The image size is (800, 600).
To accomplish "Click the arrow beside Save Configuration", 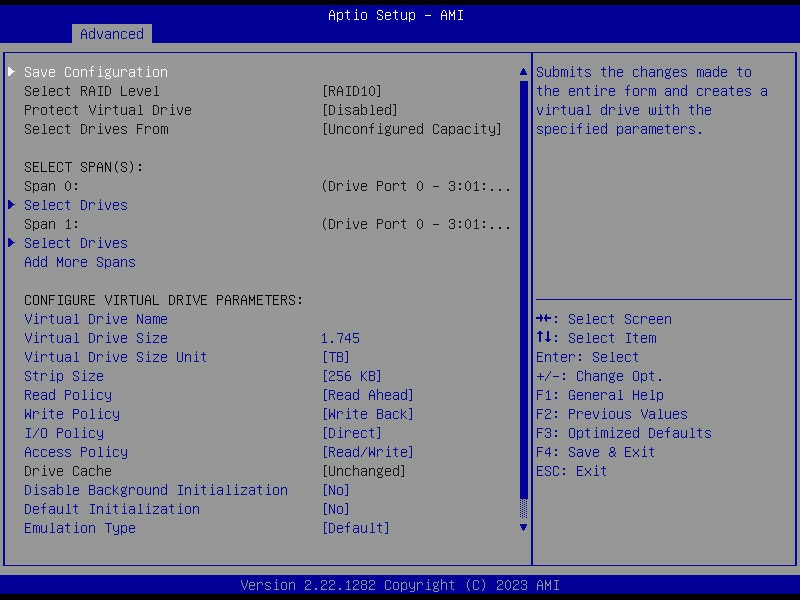I will click(x=12, y=71).
